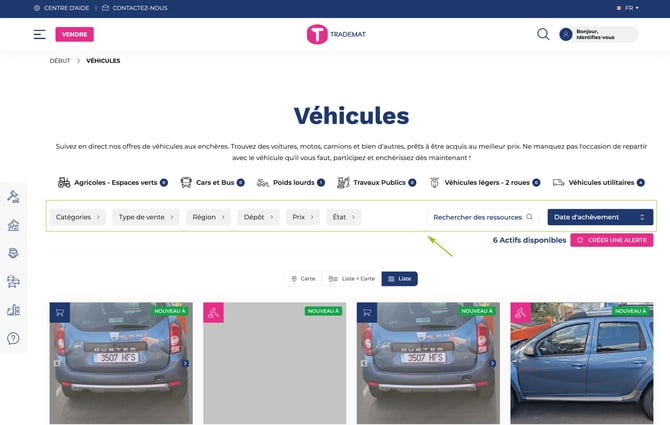
Task: Click Créer une alerte button
Action: point(611,241)
